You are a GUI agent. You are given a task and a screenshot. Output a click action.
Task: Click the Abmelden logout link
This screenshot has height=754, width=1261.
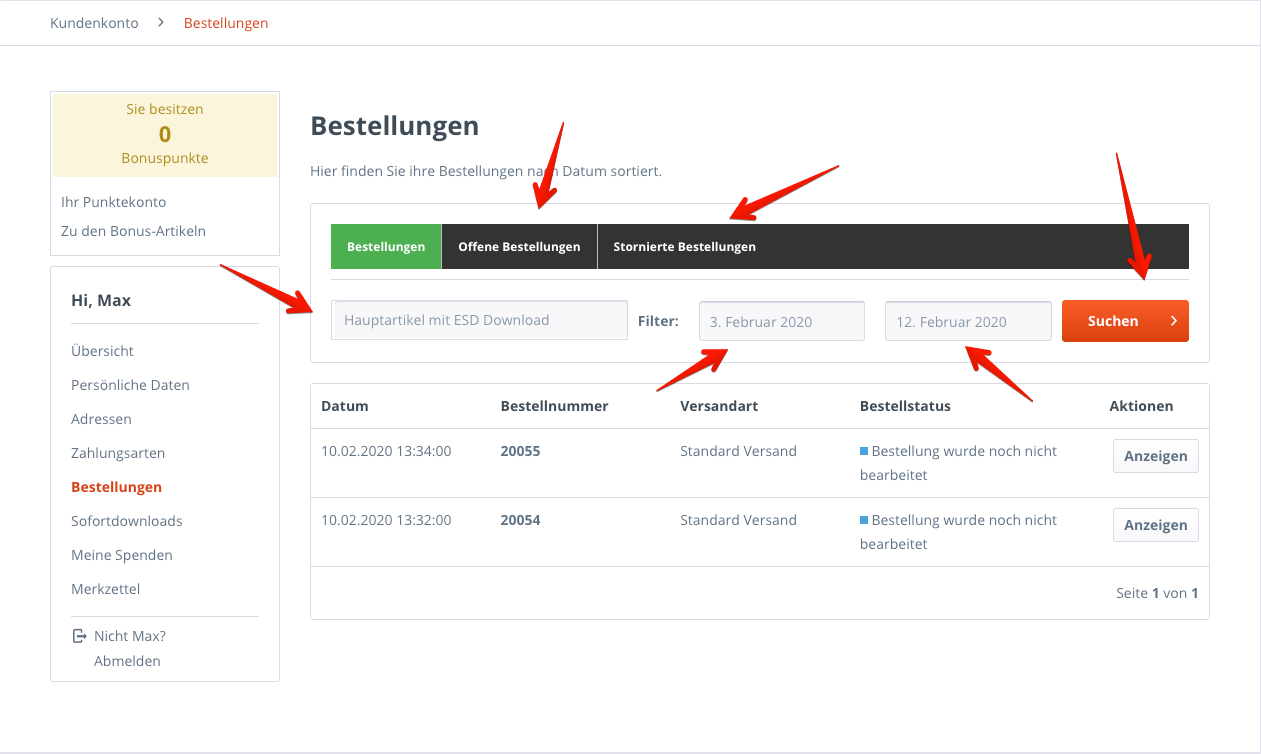[x=127, y=661]
